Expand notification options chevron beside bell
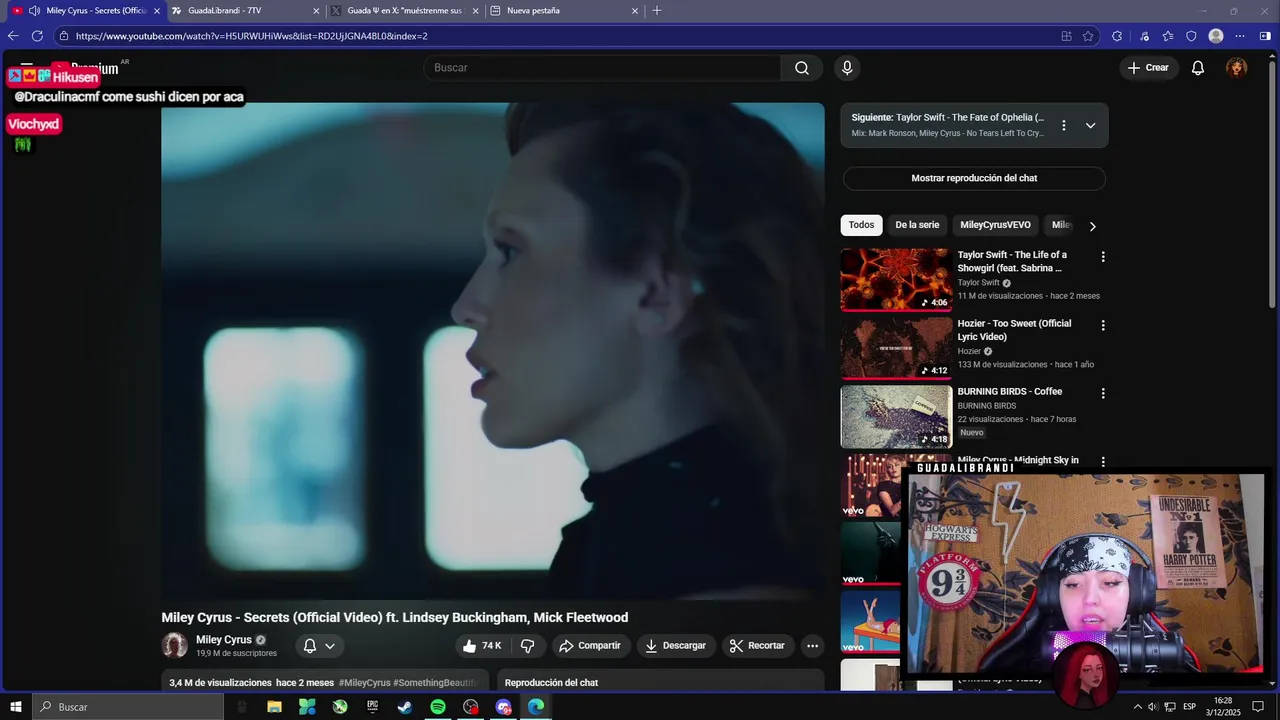The height and width of the screenshot is (720, 1280). pyautogui.click(x=330, y=646)
